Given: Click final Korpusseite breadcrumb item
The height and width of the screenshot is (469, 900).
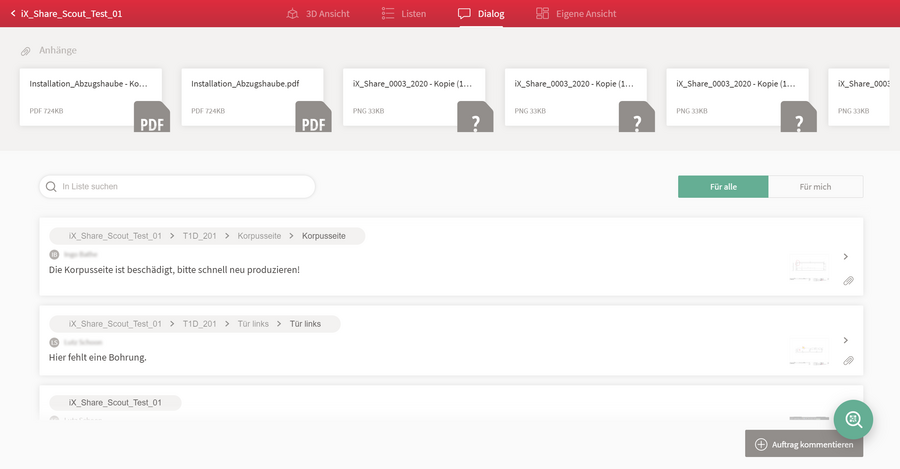Looking at the screenshot, I should 324,236.
